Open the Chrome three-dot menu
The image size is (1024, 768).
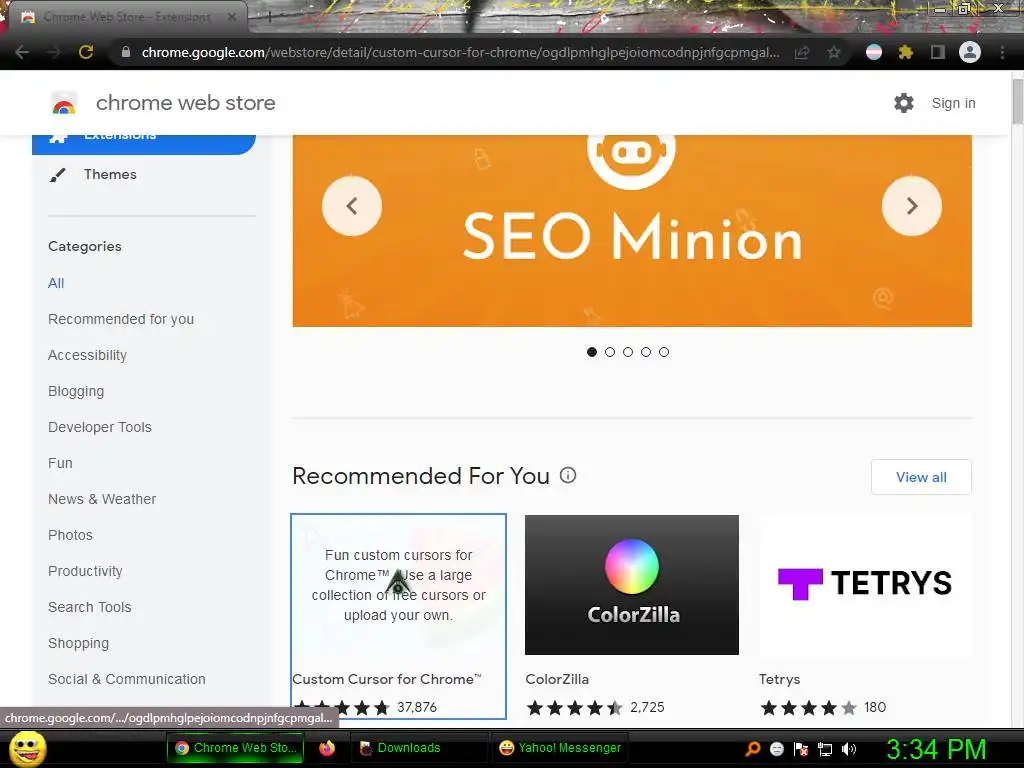(1002, 52)
